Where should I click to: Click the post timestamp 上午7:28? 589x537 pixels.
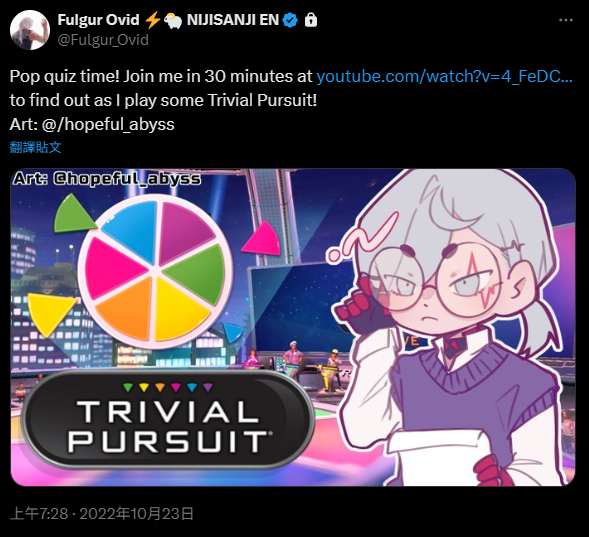pos(39,514)
